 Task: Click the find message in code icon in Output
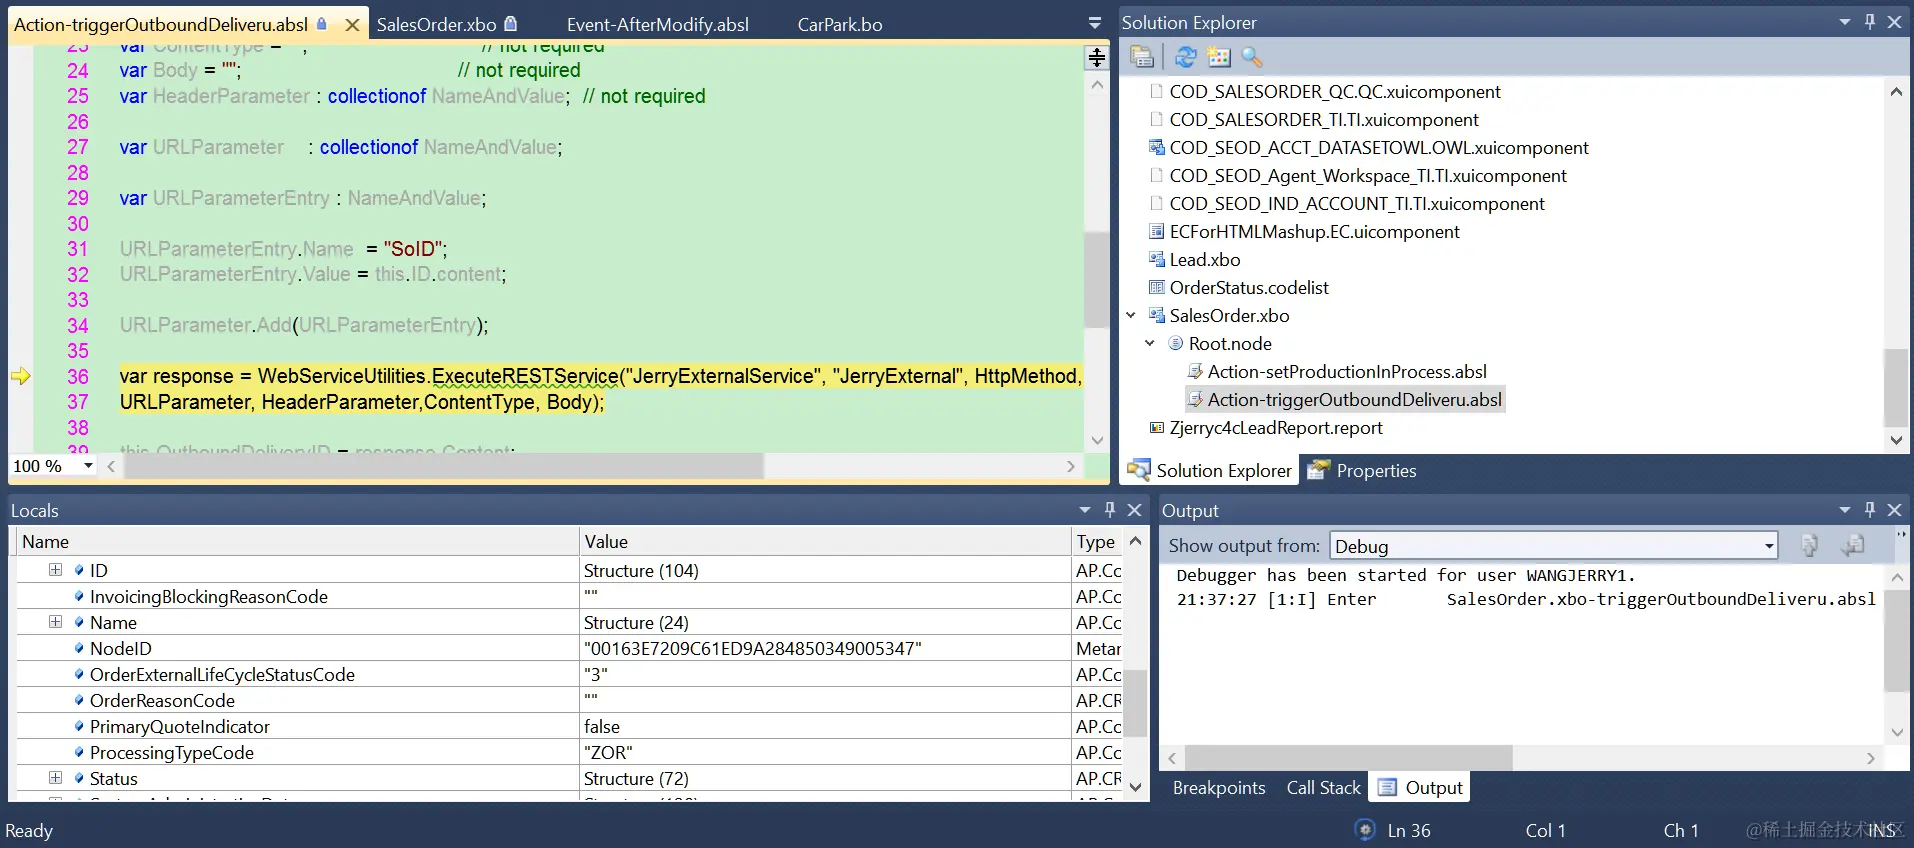point(1809,545)
